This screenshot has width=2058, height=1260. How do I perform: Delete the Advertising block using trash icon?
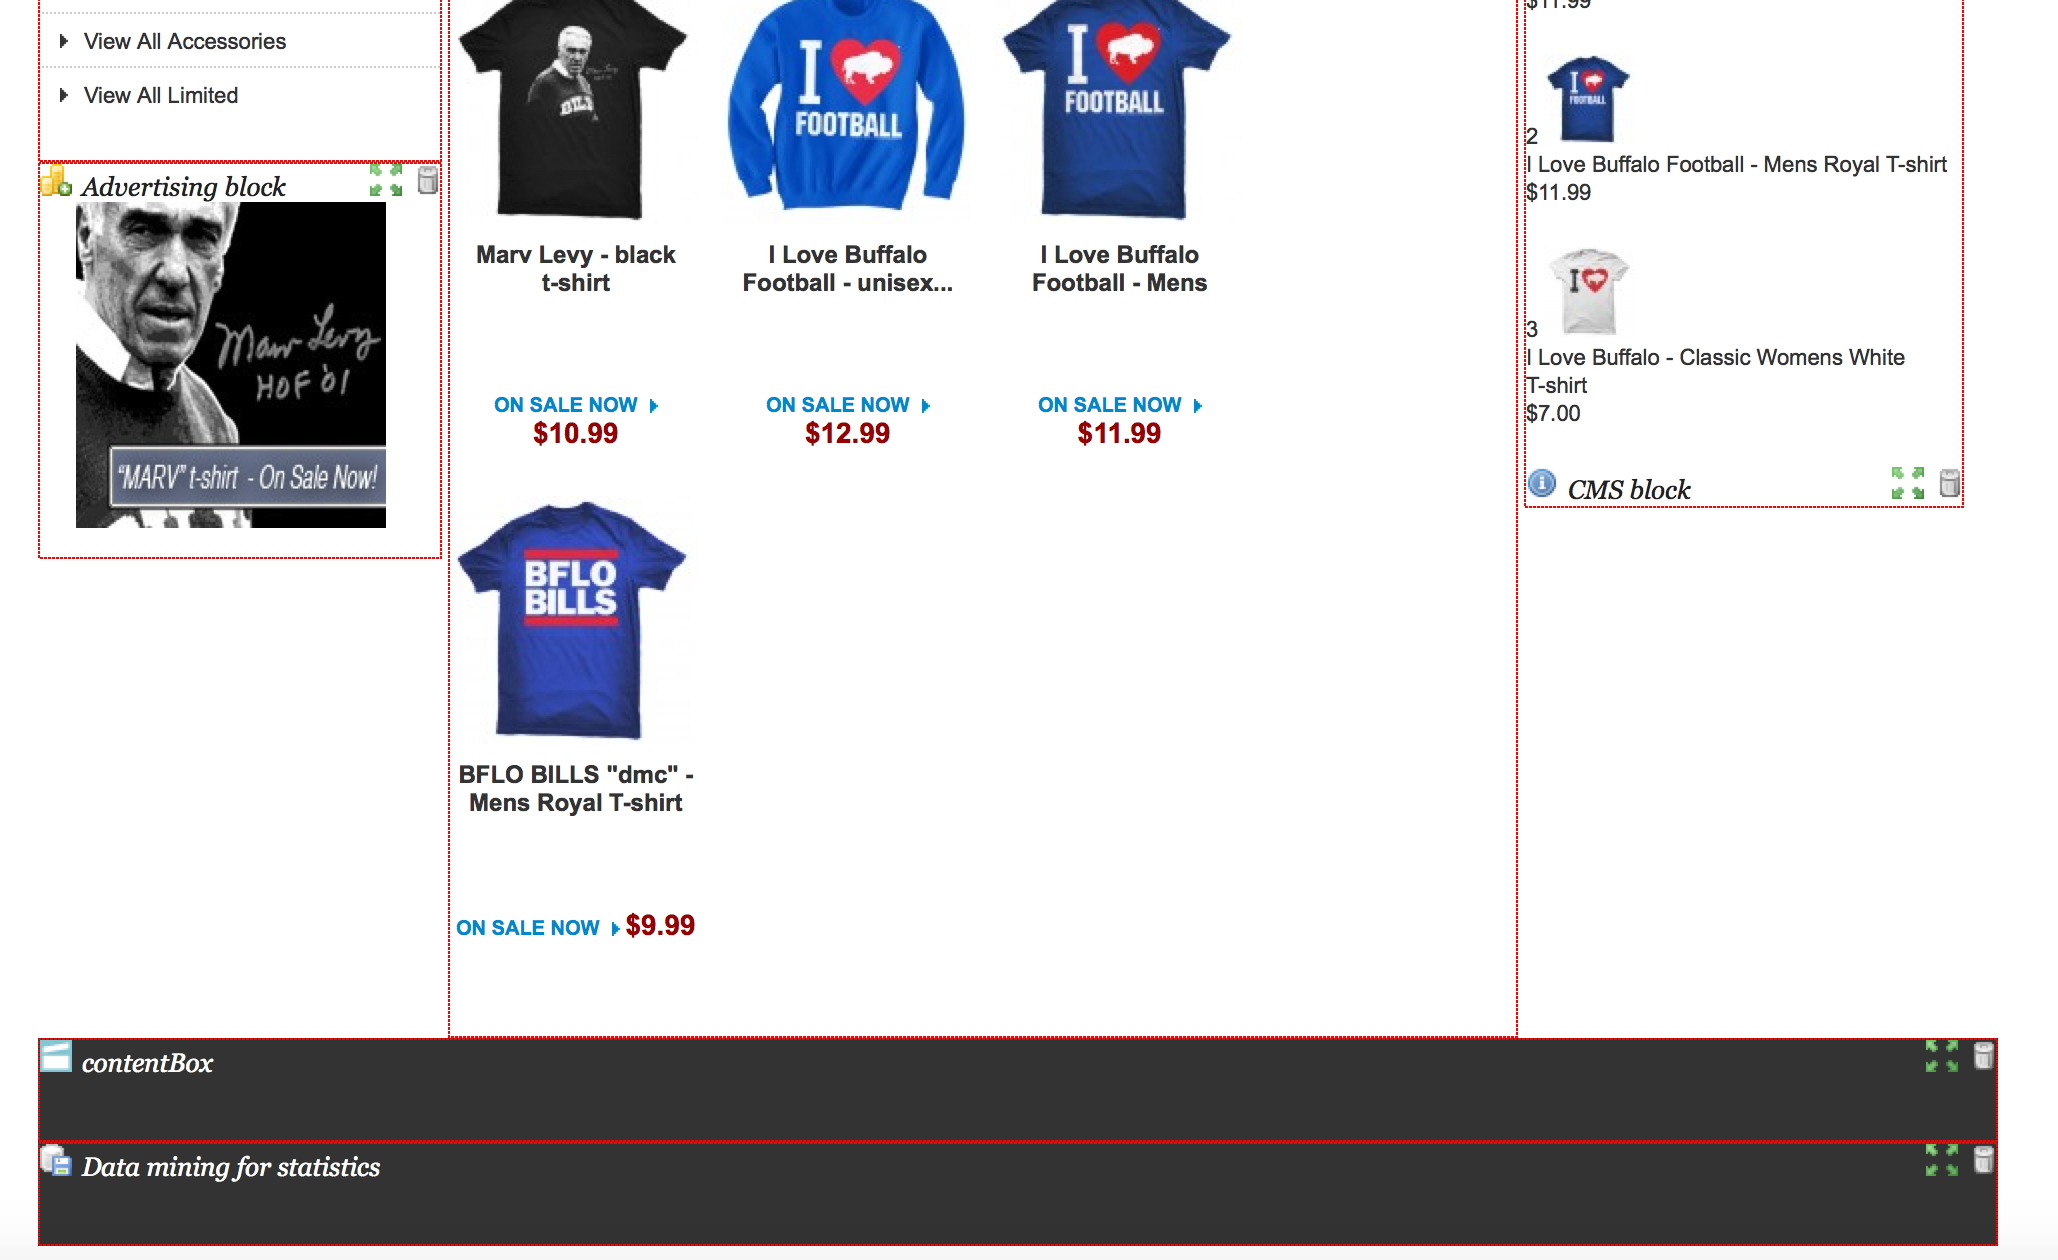428,181
